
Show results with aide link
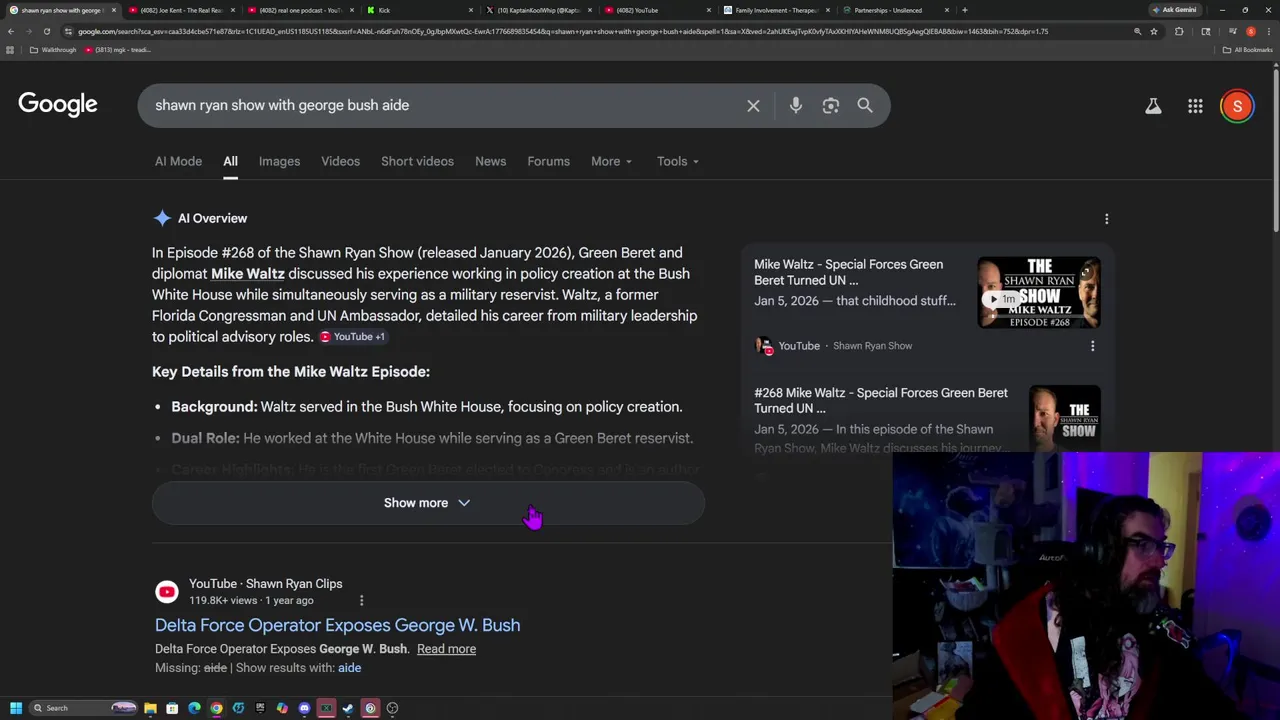pyautogui.click(x=349, y=668)
